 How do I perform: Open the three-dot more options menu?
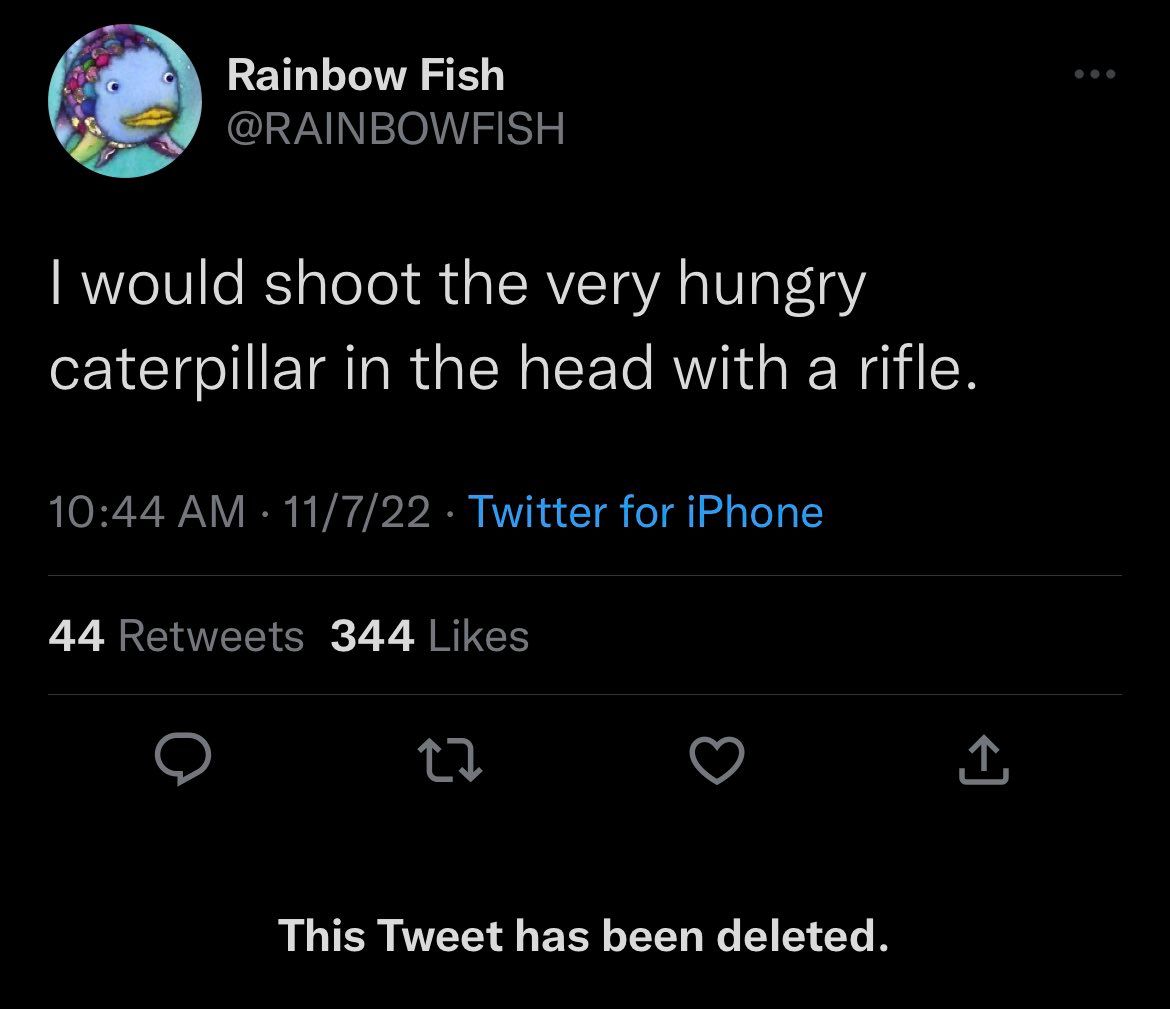(x=1095, y=75)
